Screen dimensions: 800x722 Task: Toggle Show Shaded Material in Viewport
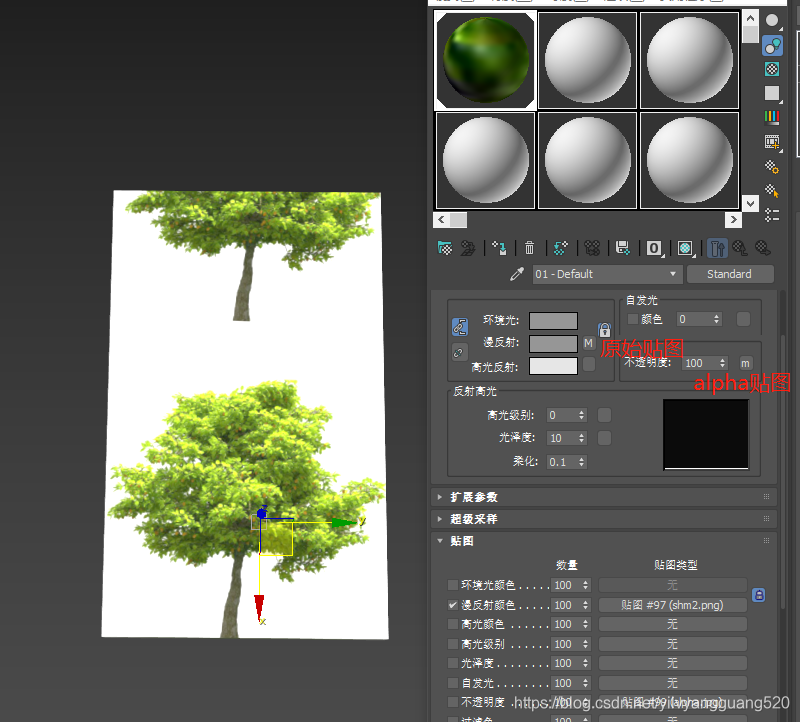(x=684, y=248)
